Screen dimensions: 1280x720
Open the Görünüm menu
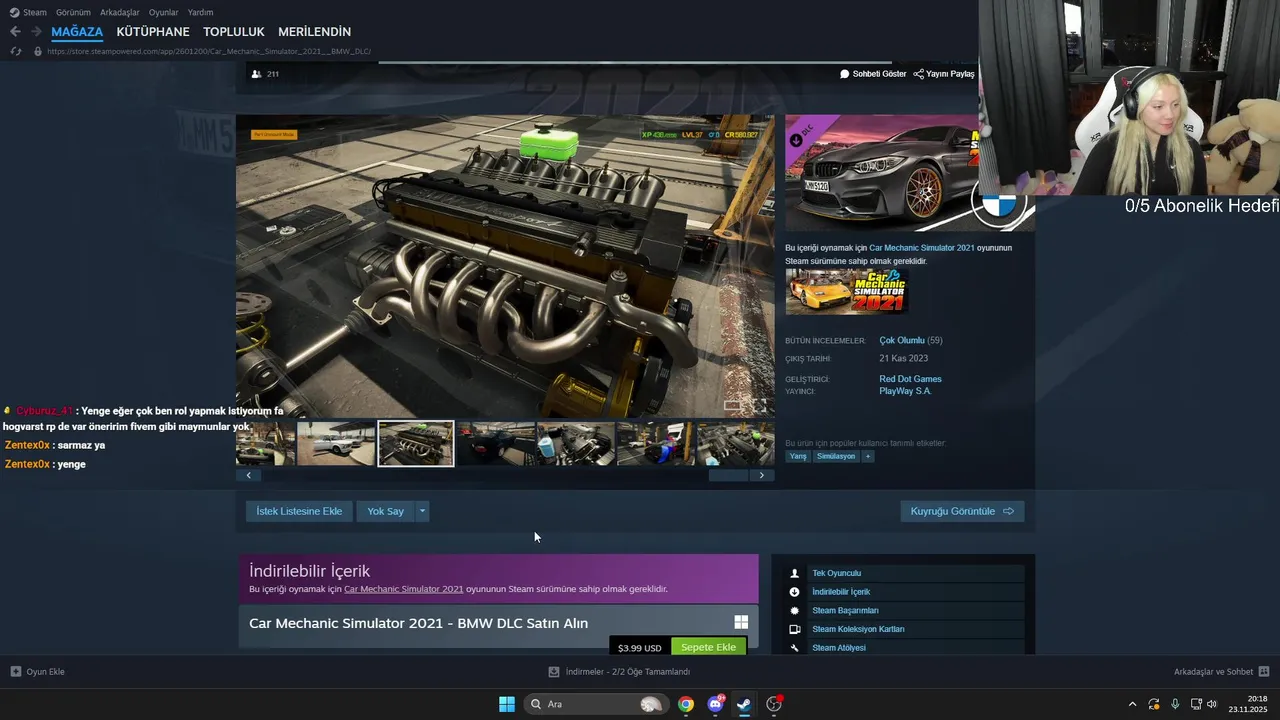click(73, 12)
